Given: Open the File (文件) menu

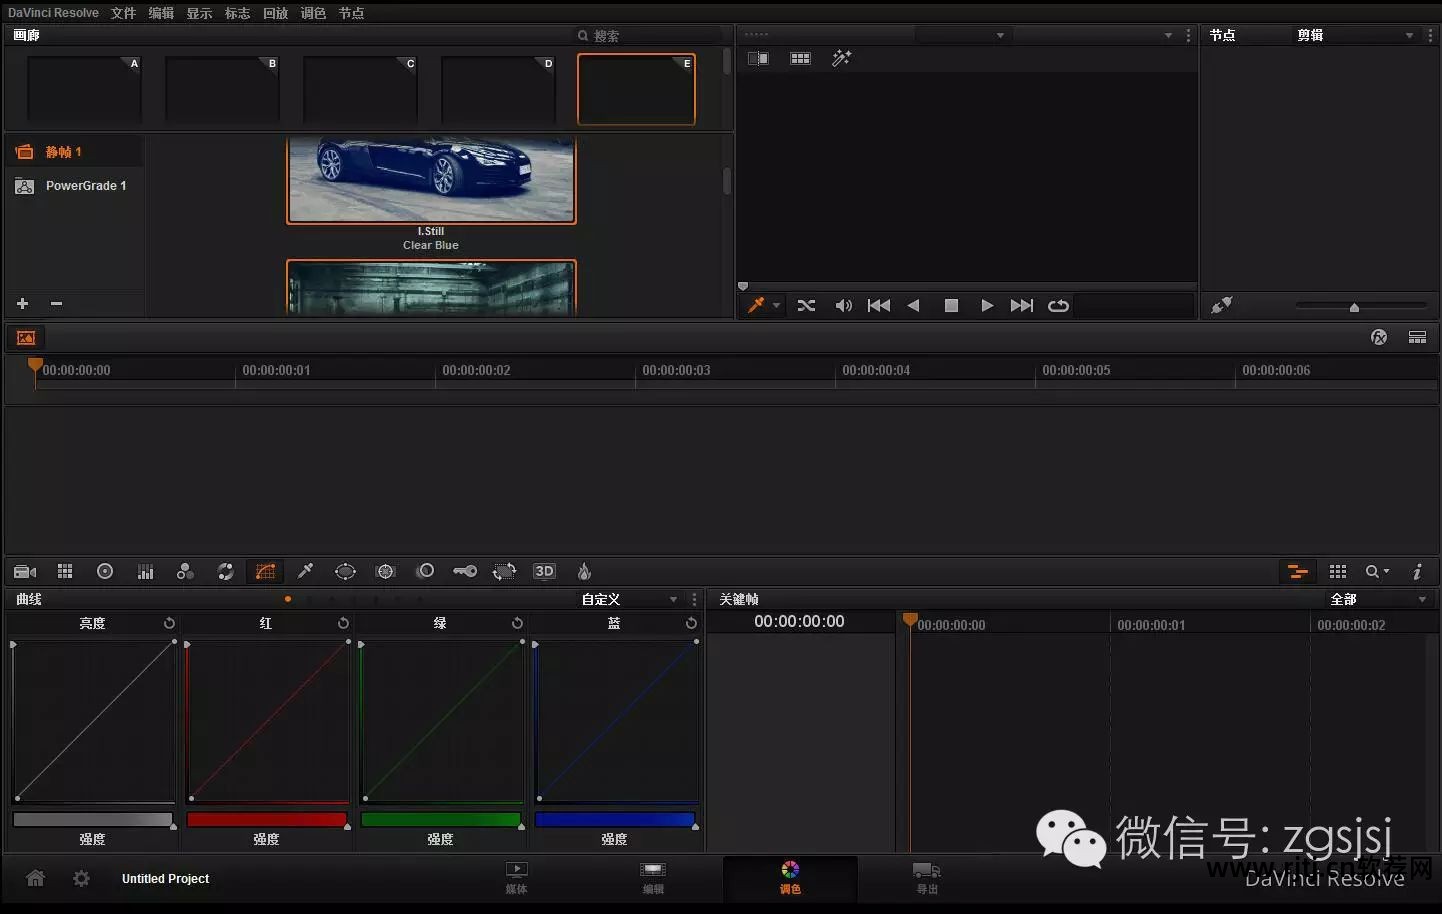Looking at the screenshot, I should [x=123, y=13].
